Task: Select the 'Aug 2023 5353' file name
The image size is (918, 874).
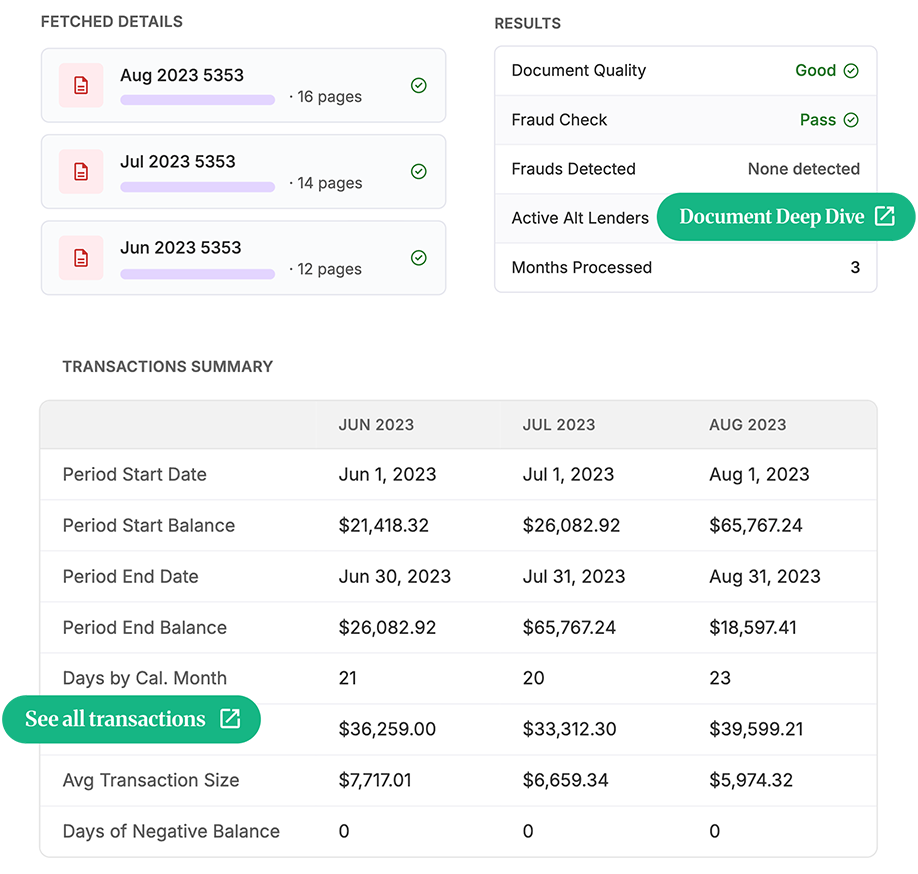Action: (181, 76)
